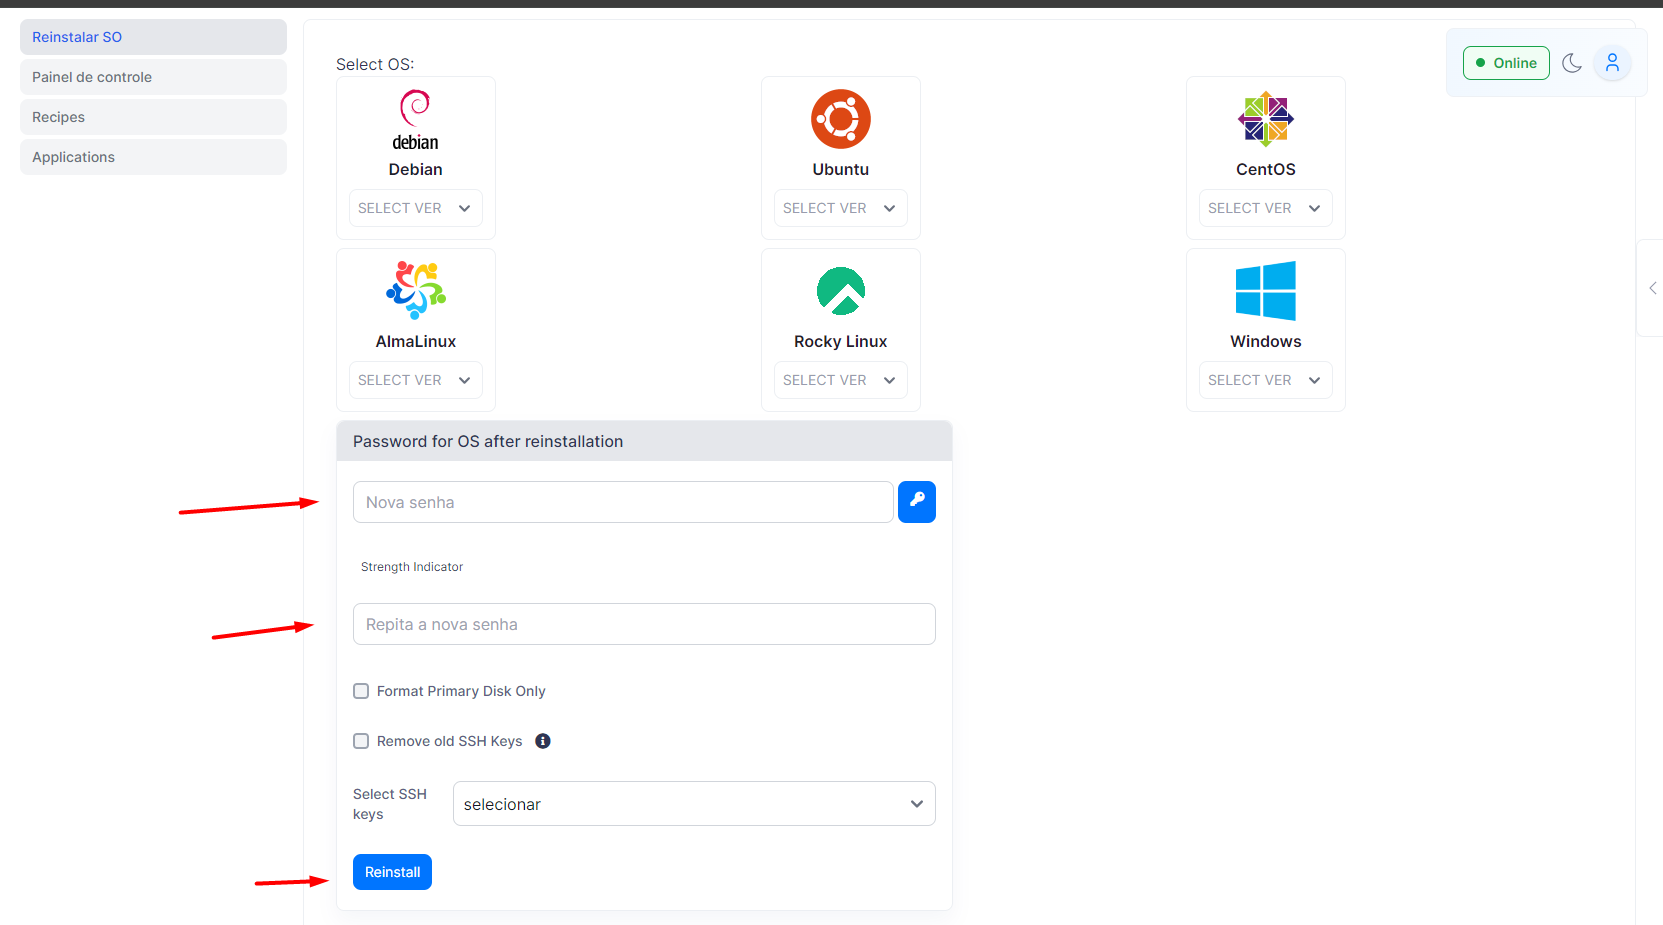This screenshot has width=1663, height=925.
Task: Click the CentOS logo
Action: [x=1266, y=119]
